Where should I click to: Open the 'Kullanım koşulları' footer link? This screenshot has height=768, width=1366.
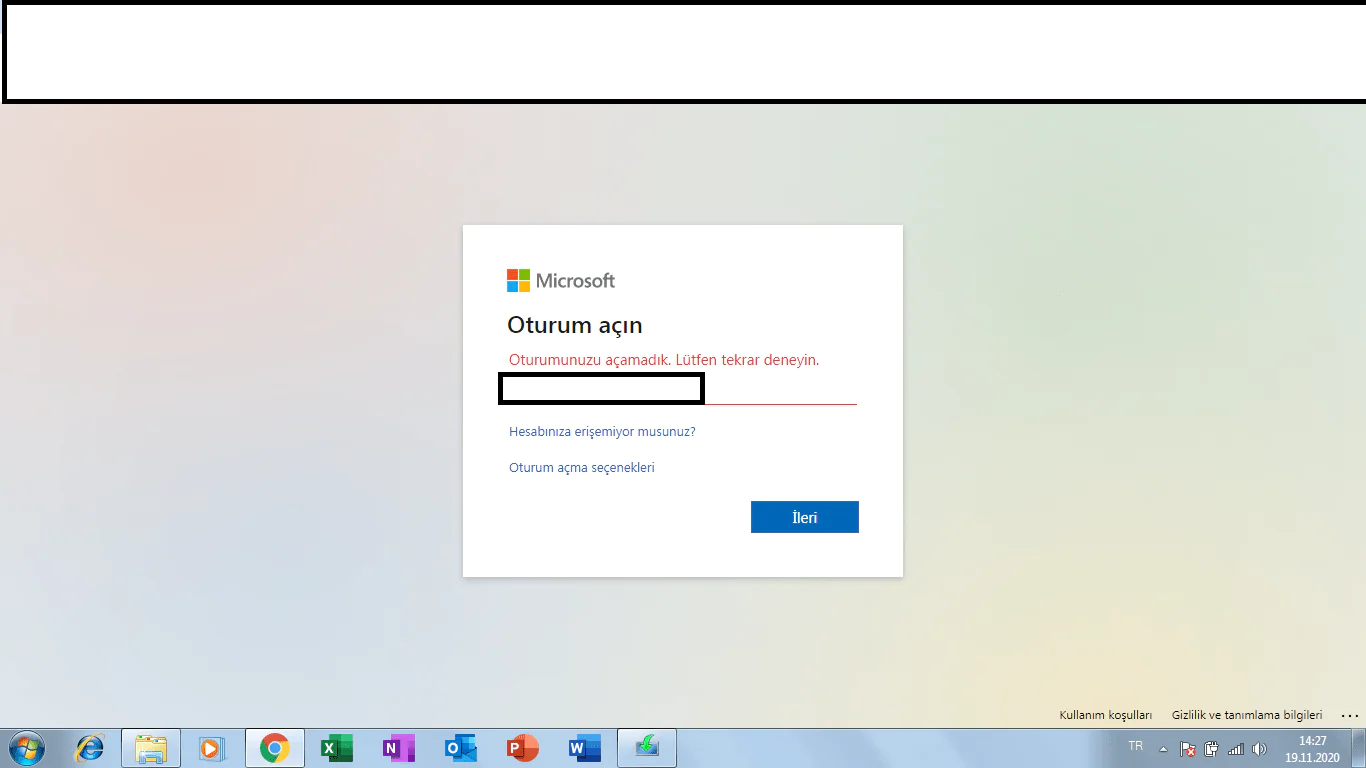click(x=1106, y=715)
